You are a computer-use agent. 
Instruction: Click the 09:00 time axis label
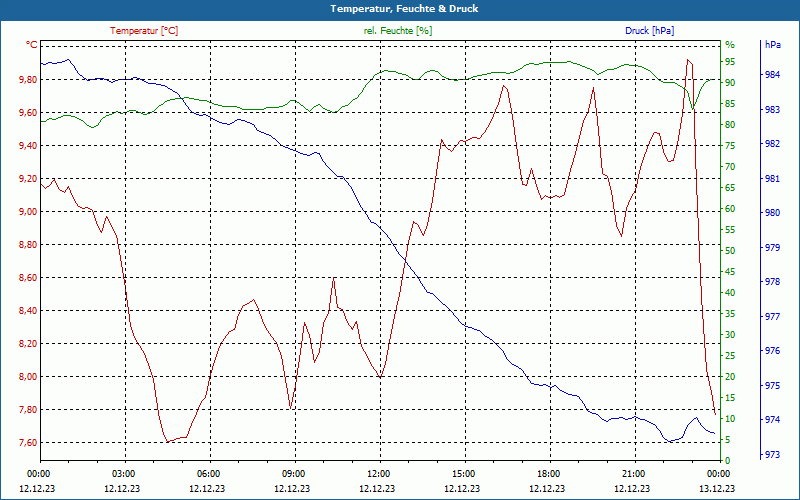[293, 473]
